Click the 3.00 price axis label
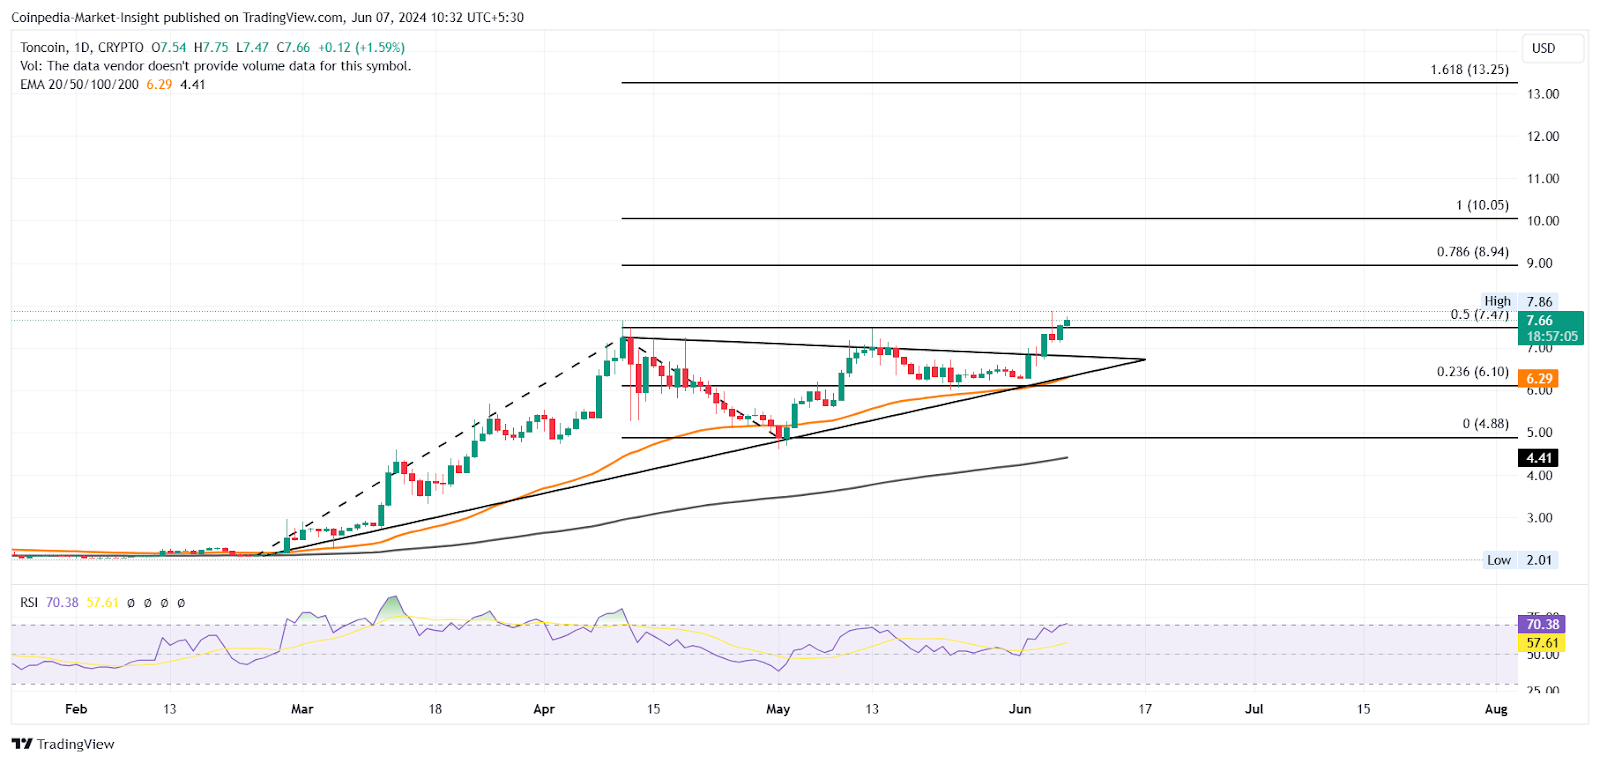 pos(1539,518)
